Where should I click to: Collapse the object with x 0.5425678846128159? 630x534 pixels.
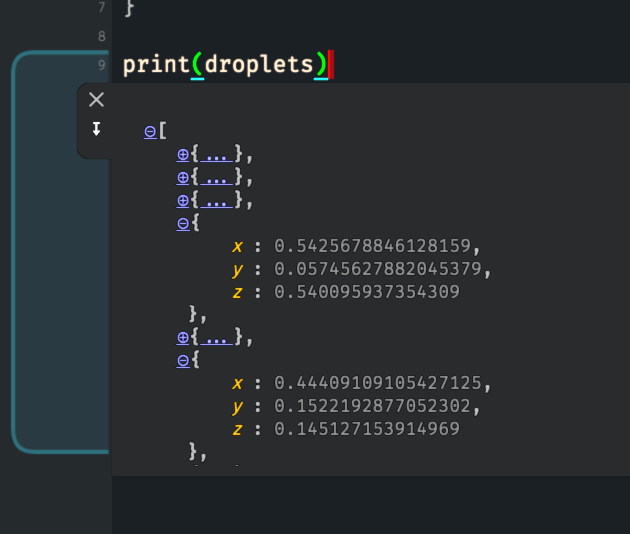coord(183,223)
